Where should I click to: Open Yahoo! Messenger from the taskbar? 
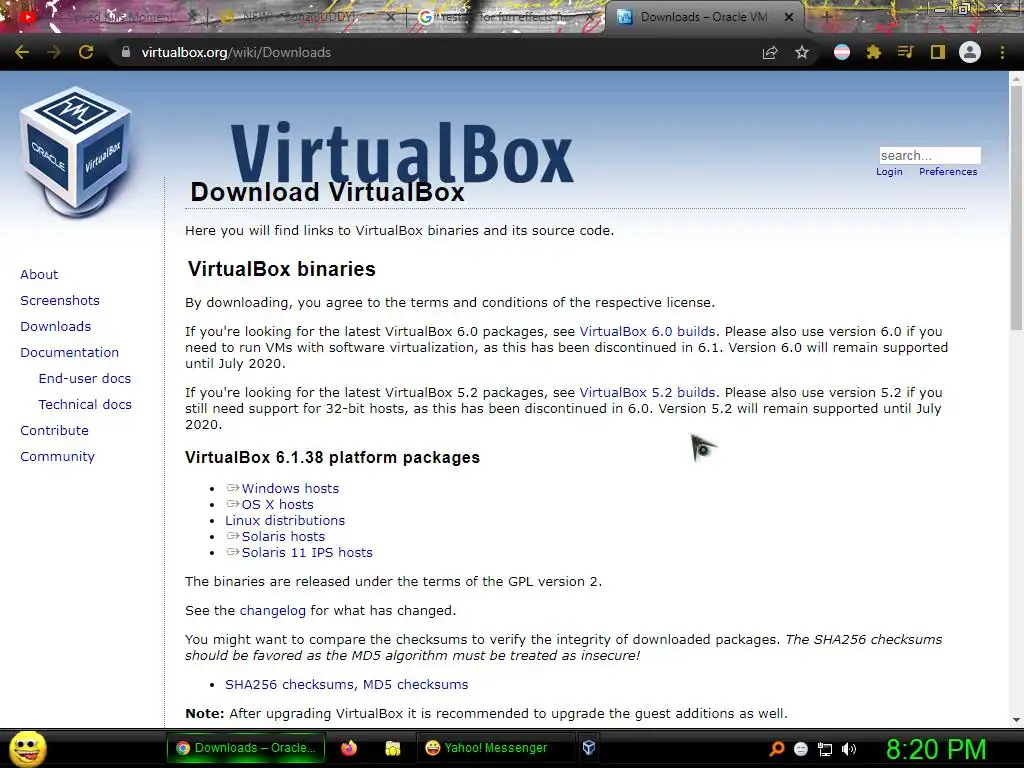point(495,748)
